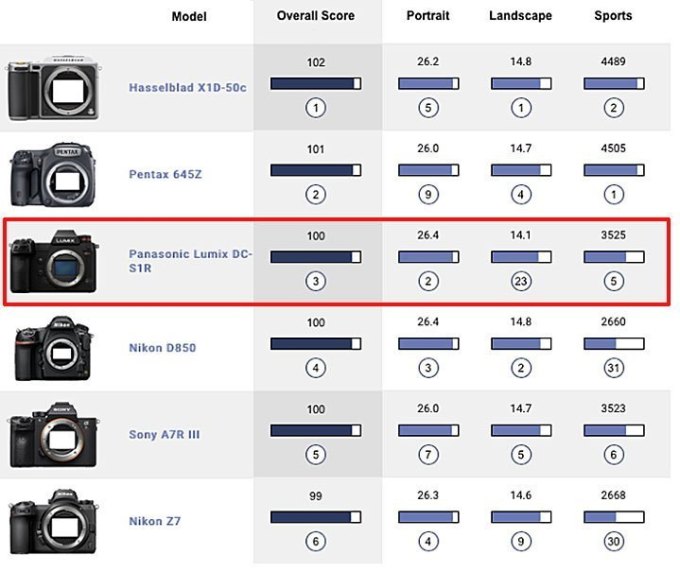Sort by the Sports column header
The image size is (680, 572).
(613, 16)
